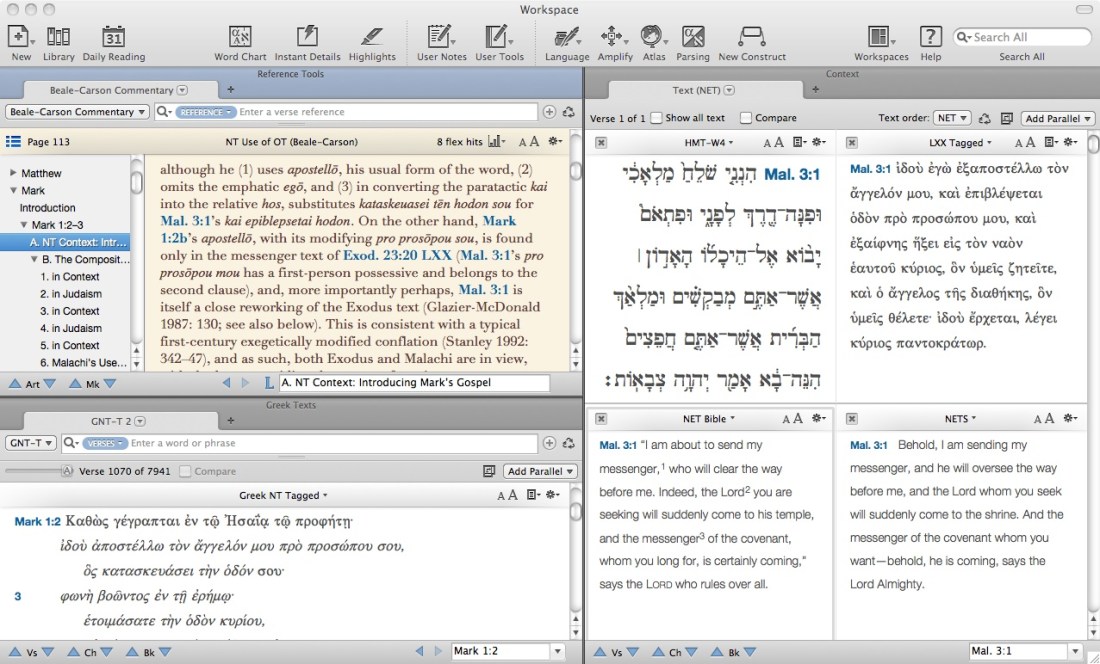
Task: Click the Parsing toolbar icon
Action: 692,38
